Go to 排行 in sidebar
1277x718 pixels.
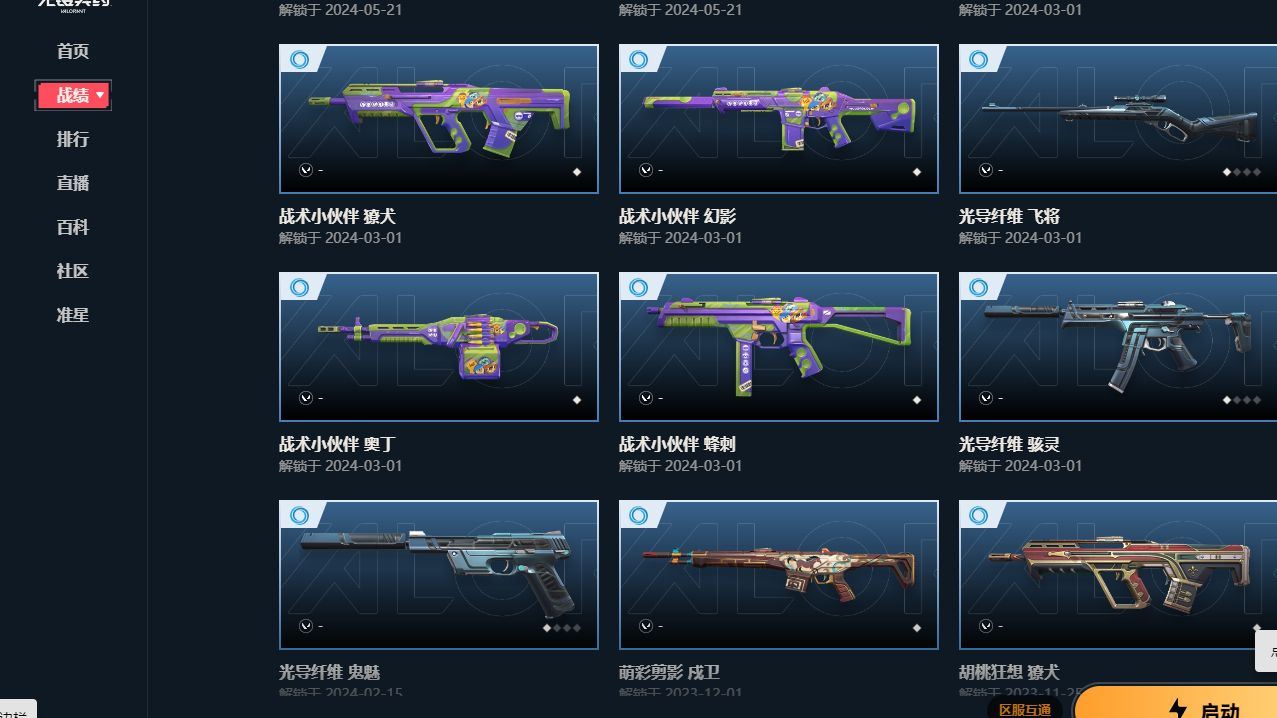click(x=73, y=139)
